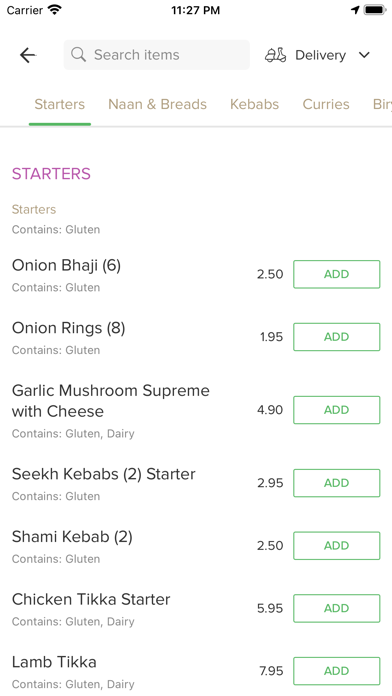Tap the battery icon in status bar

coord(374,10)
